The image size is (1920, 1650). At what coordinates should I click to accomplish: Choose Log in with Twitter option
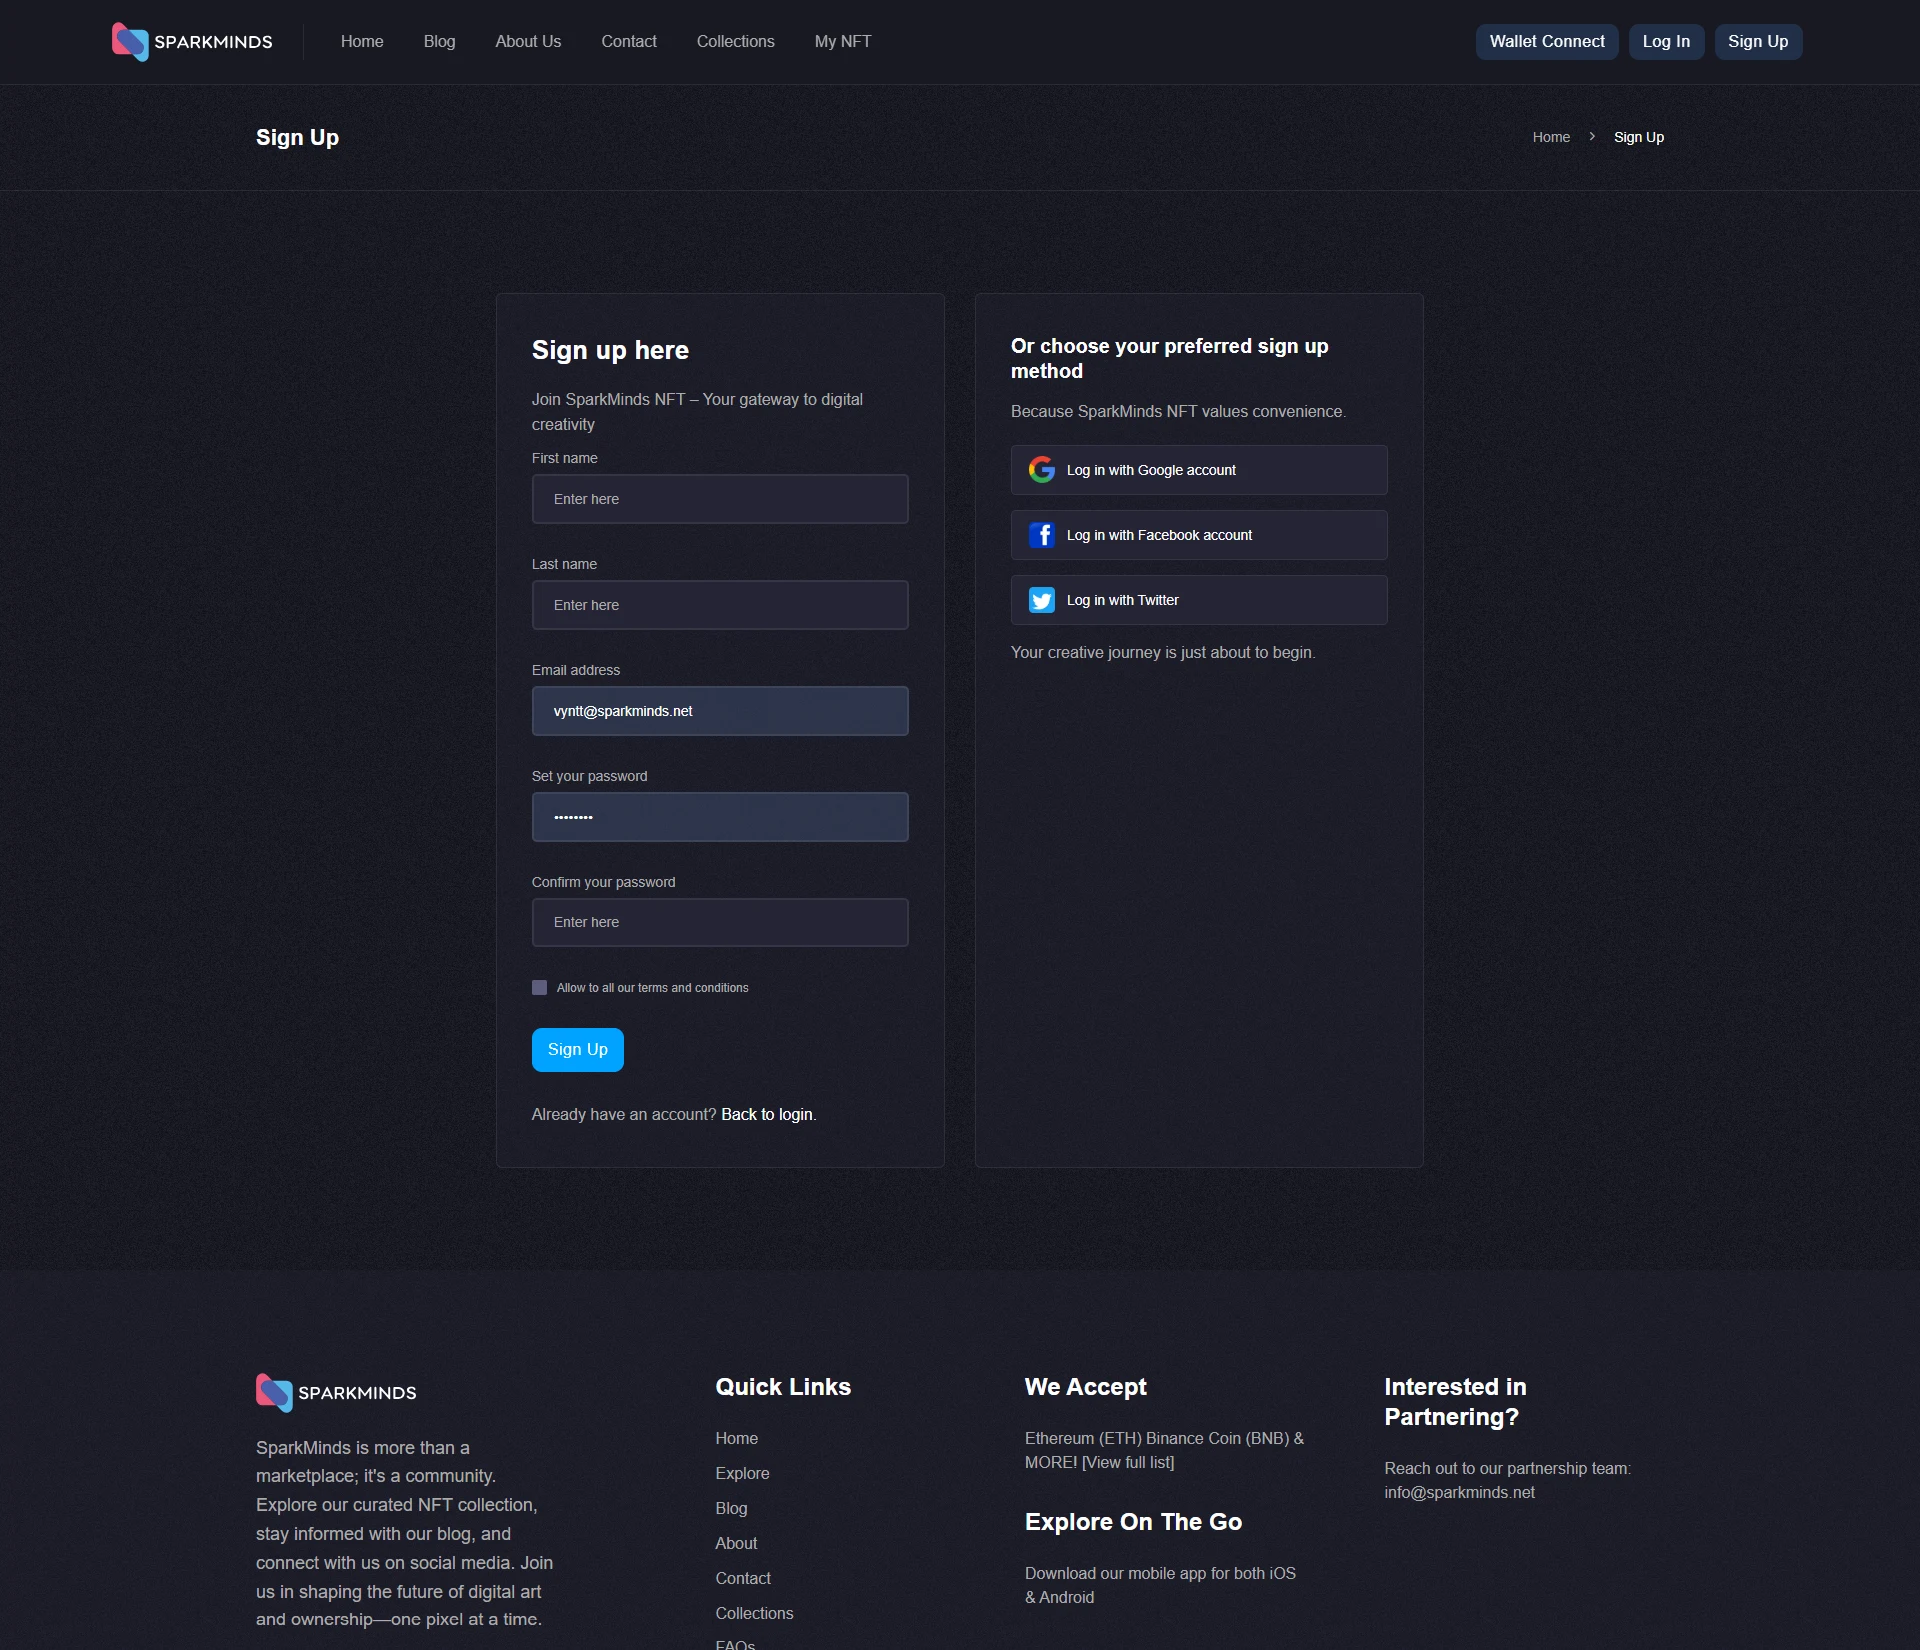click(x=1198, y=600)
